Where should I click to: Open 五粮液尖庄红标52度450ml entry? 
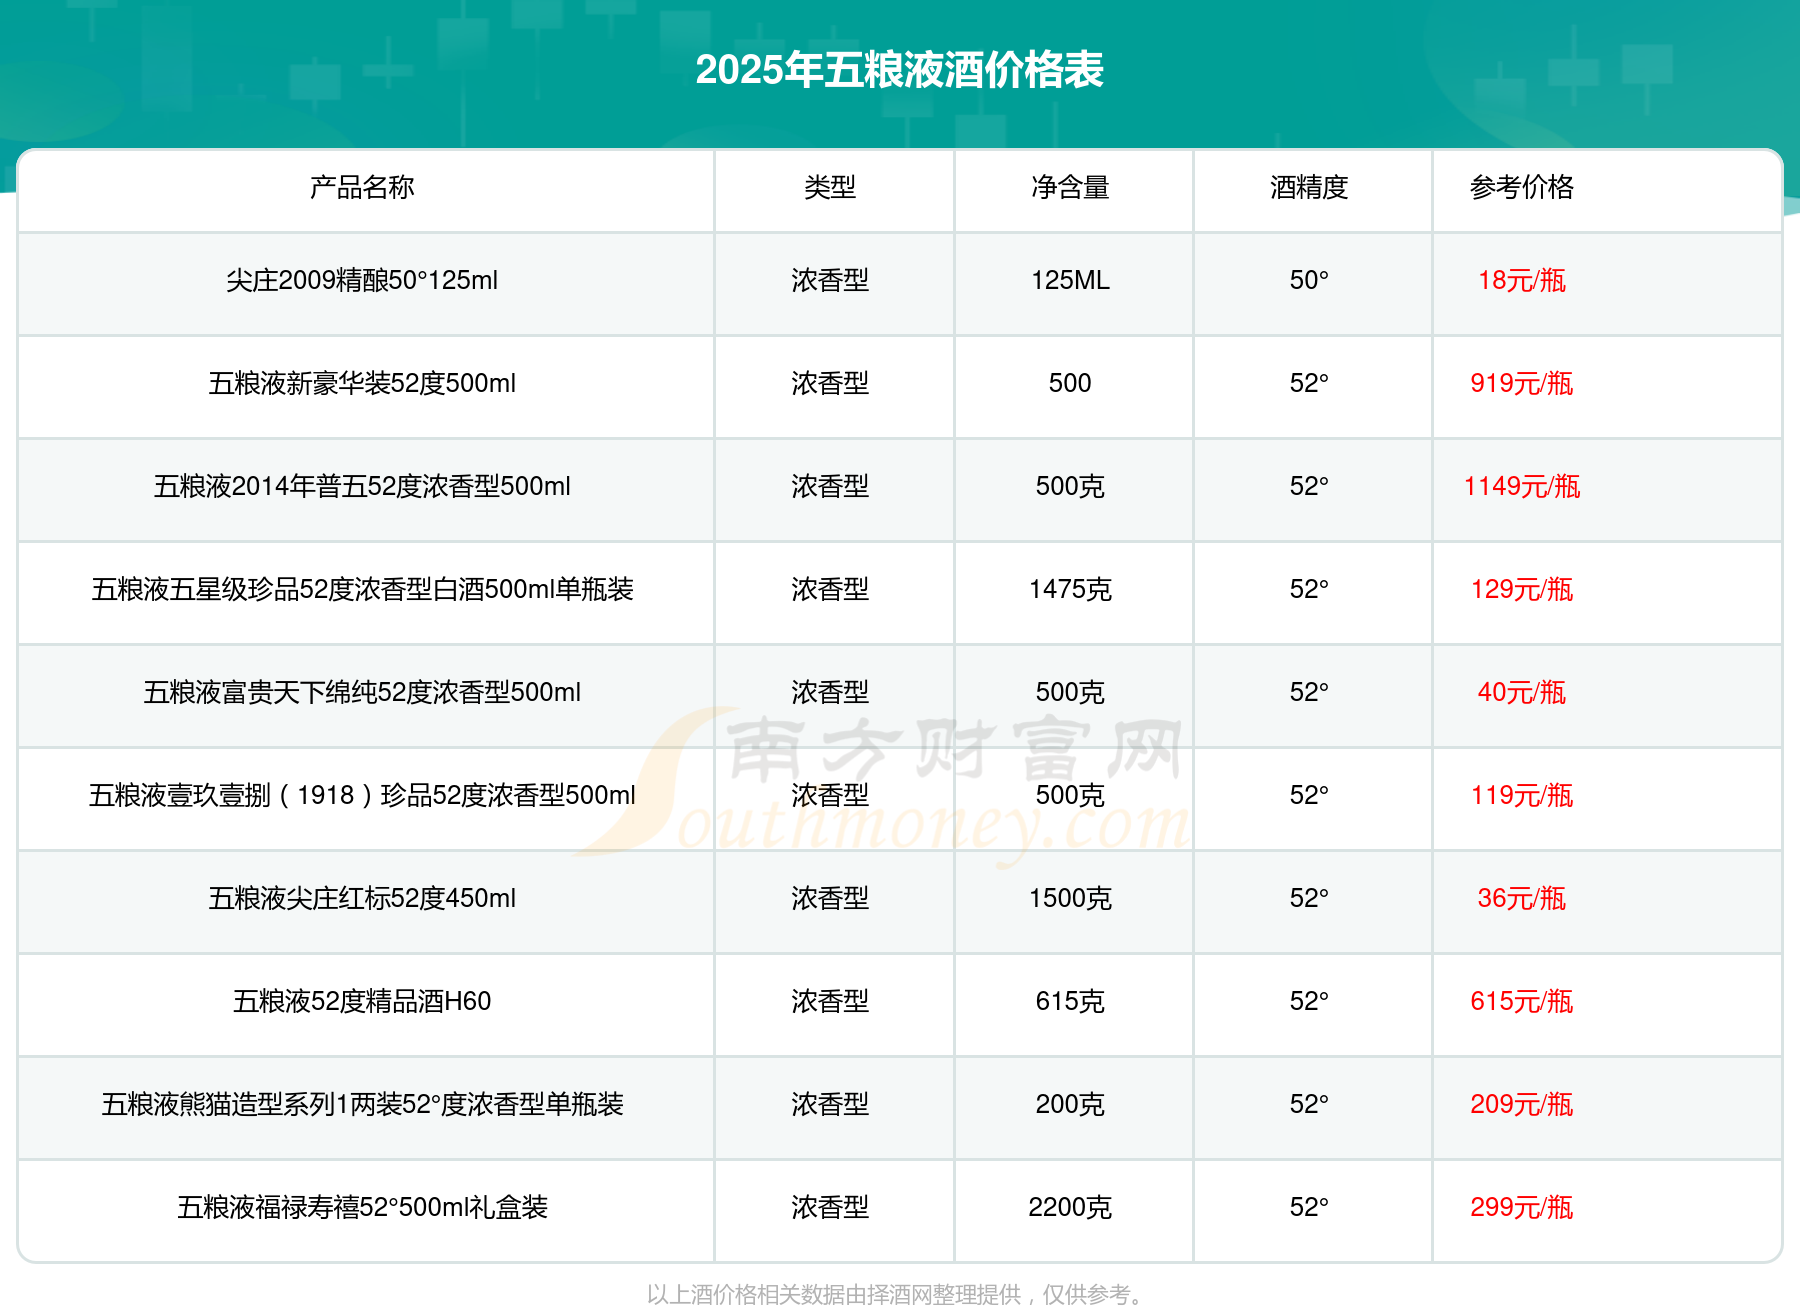pyautogui.click(x=362, y=898)
